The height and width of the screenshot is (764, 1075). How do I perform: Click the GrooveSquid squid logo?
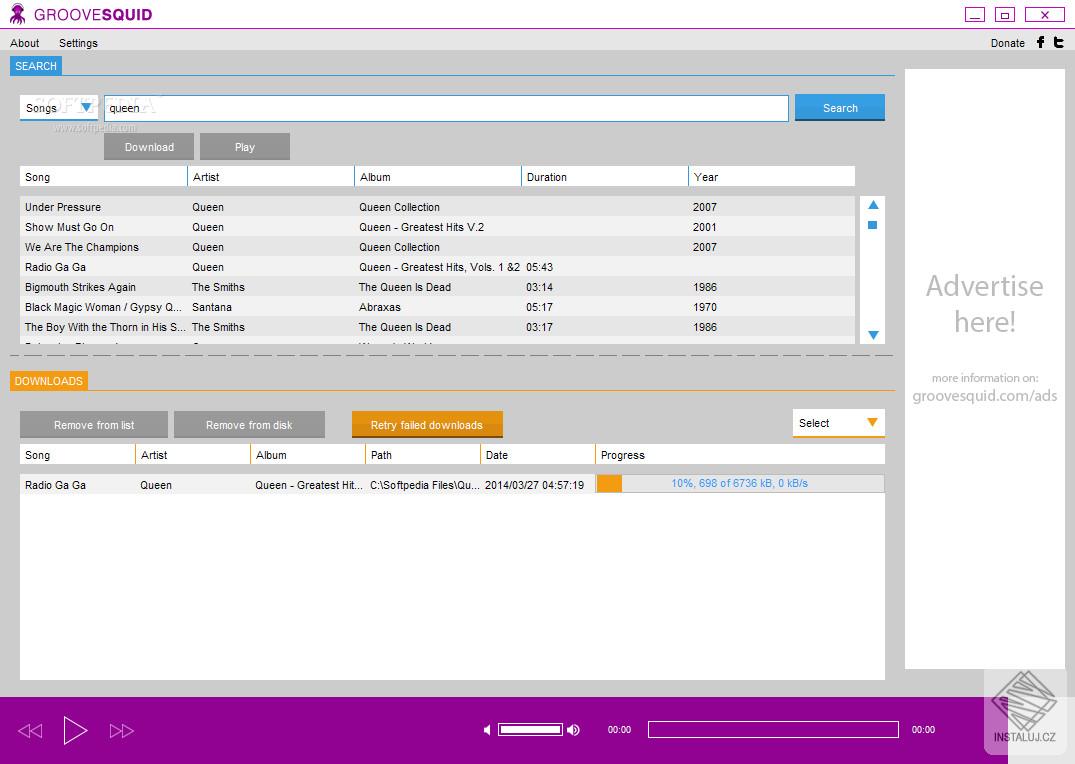pos(17,14)
